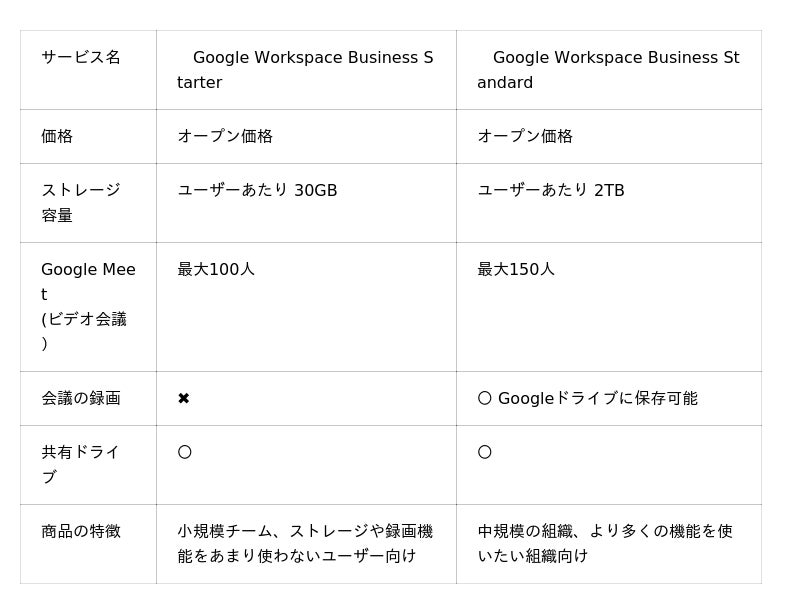Click the 共有ドライブ circle in the Starter column

tap(185, 452)
